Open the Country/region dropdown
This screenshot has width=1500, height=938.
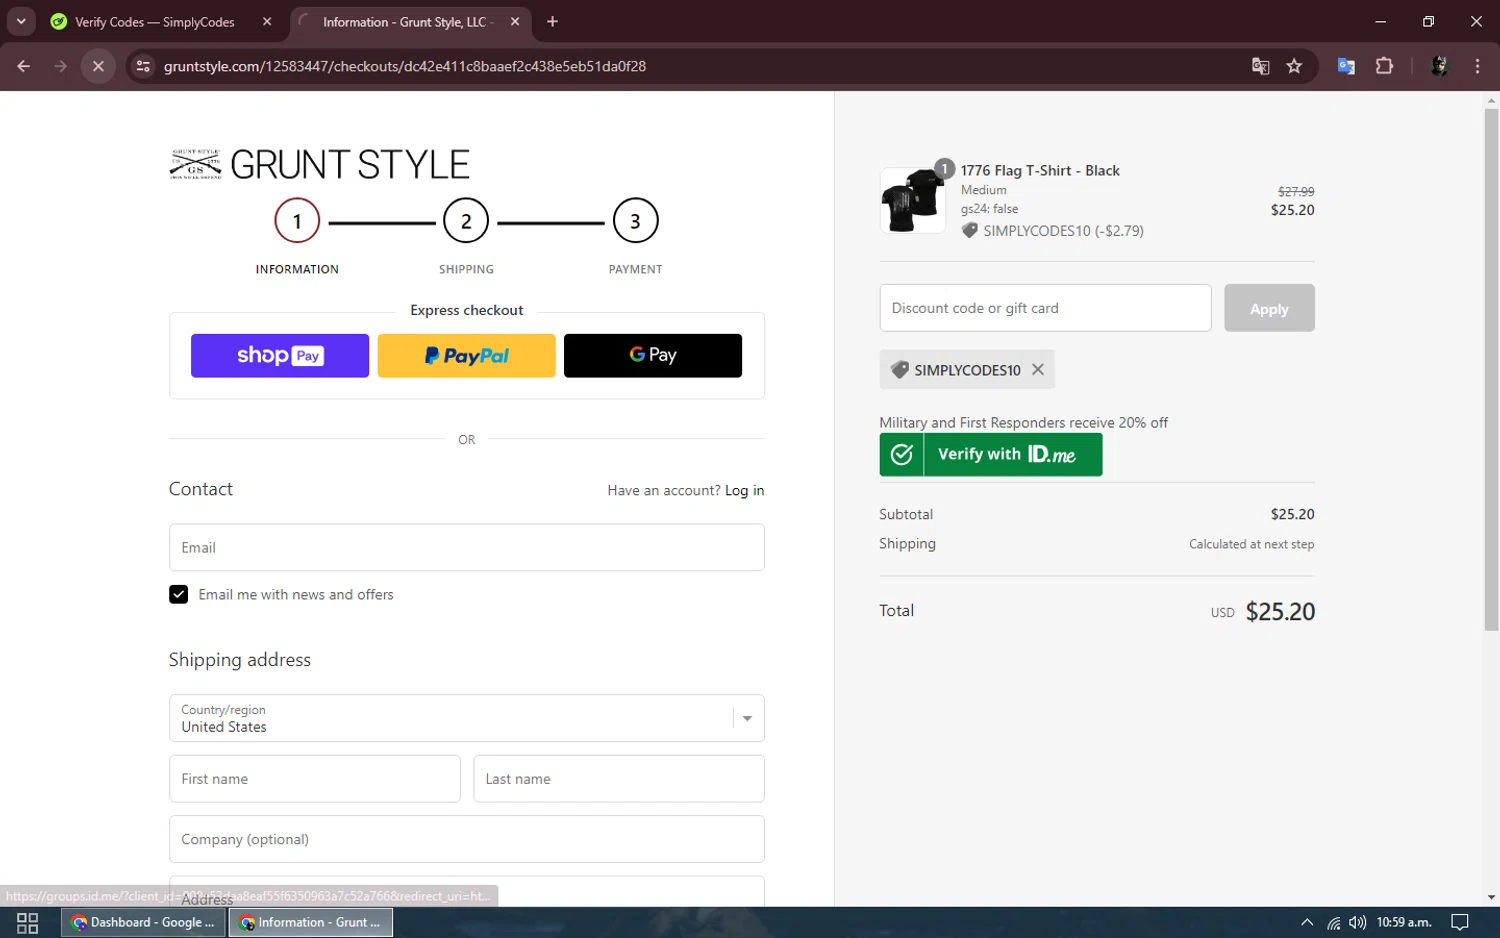[467, 718]
